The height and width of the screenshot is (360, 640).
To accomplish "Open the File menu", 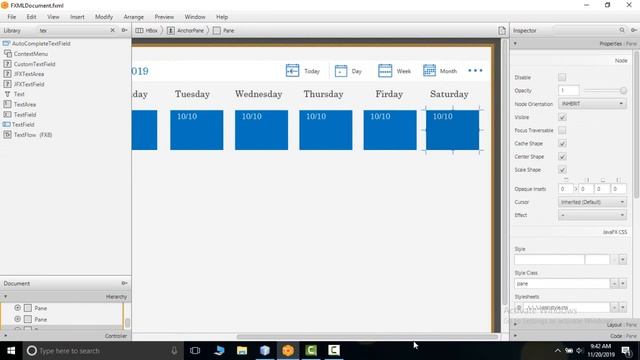I will pyautogui.click(x=12, y=17).
